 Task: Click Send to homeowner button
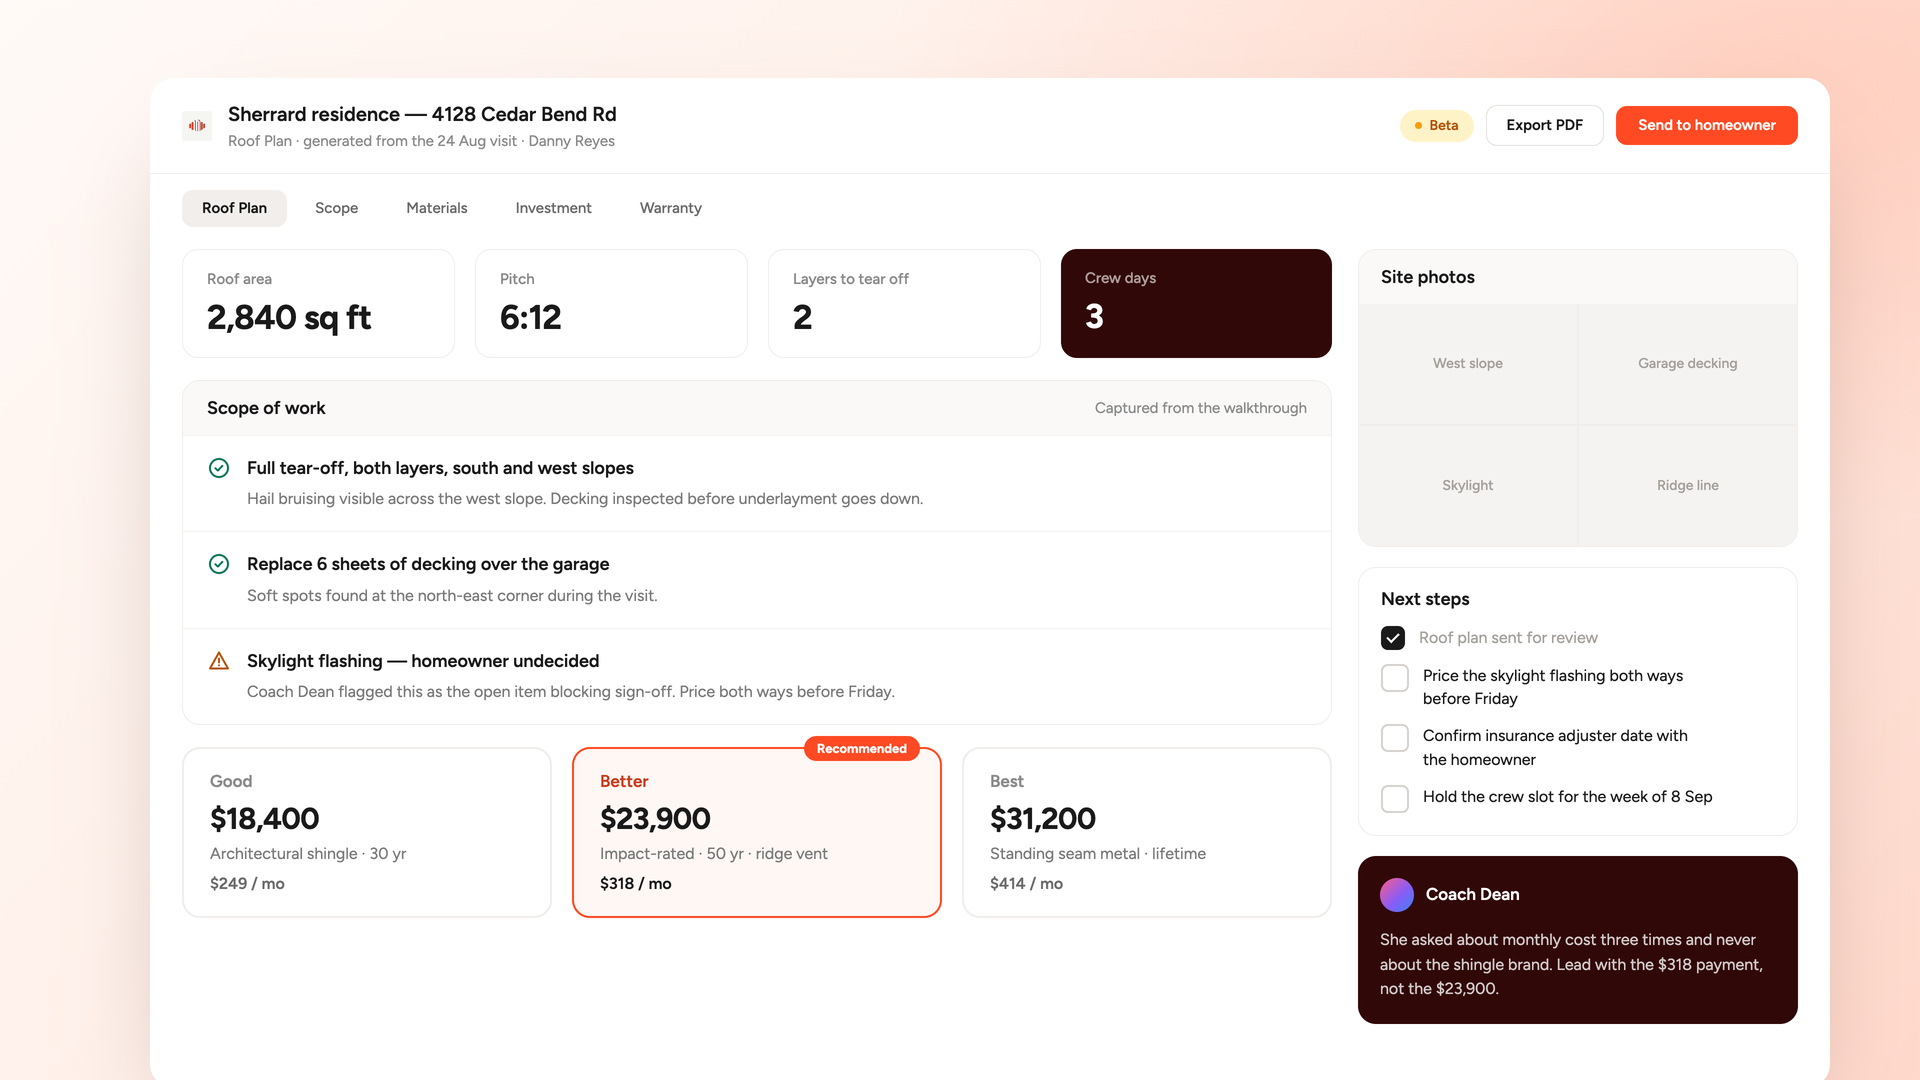[1706, 126]
